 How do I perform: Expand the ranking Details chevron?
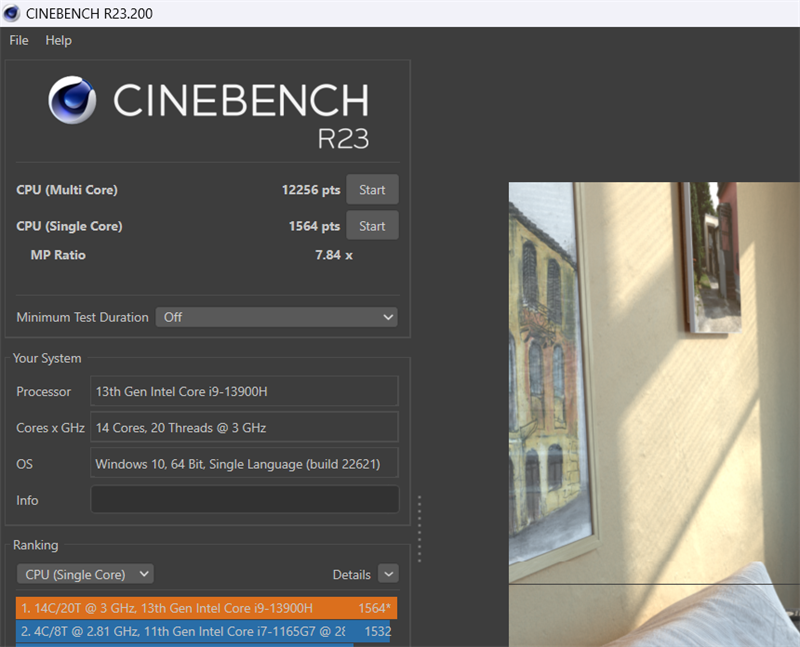(388, 575)
